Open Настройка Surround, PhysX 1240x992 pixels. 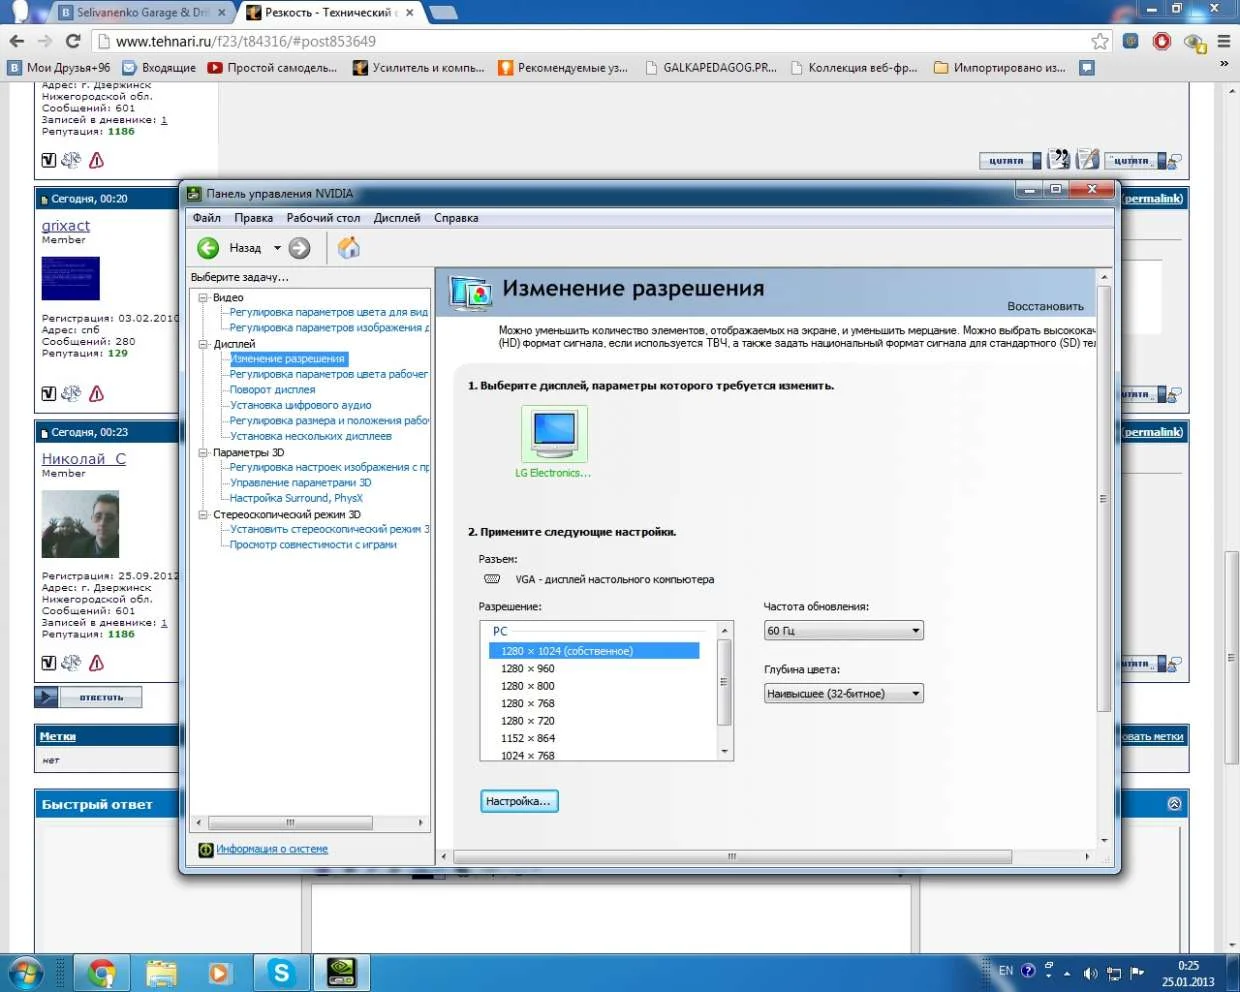pos(296,498)
